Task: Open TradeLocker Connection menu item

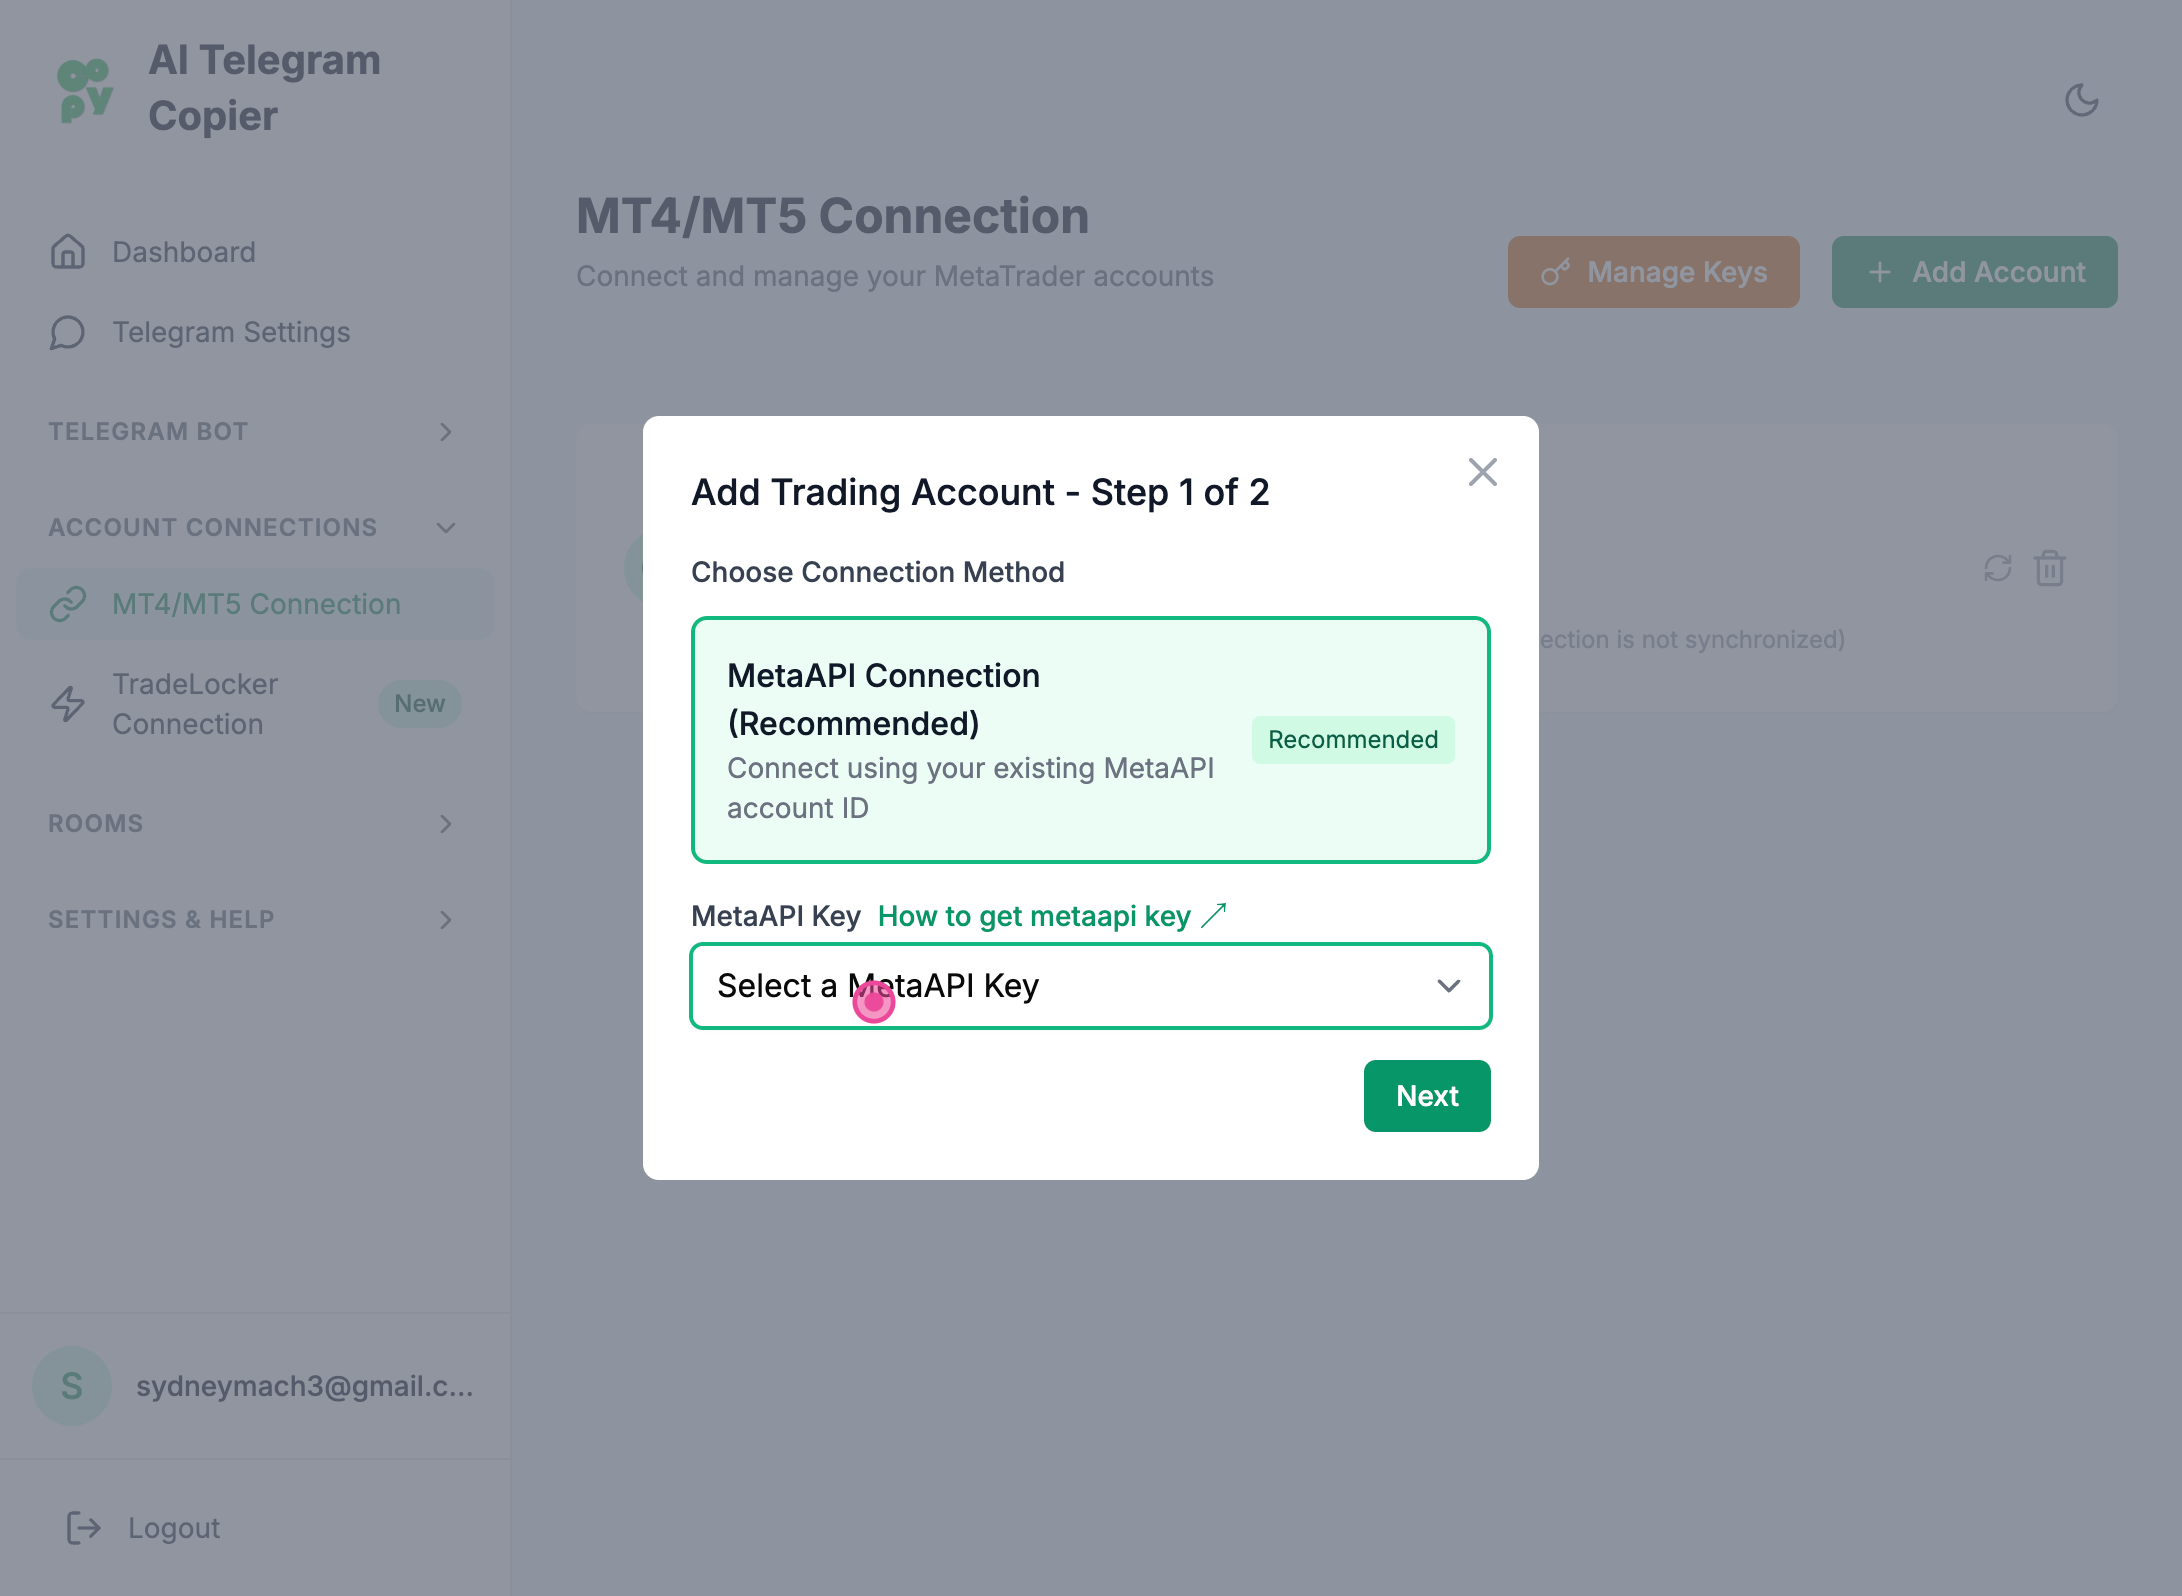Action: coord(196,704)
